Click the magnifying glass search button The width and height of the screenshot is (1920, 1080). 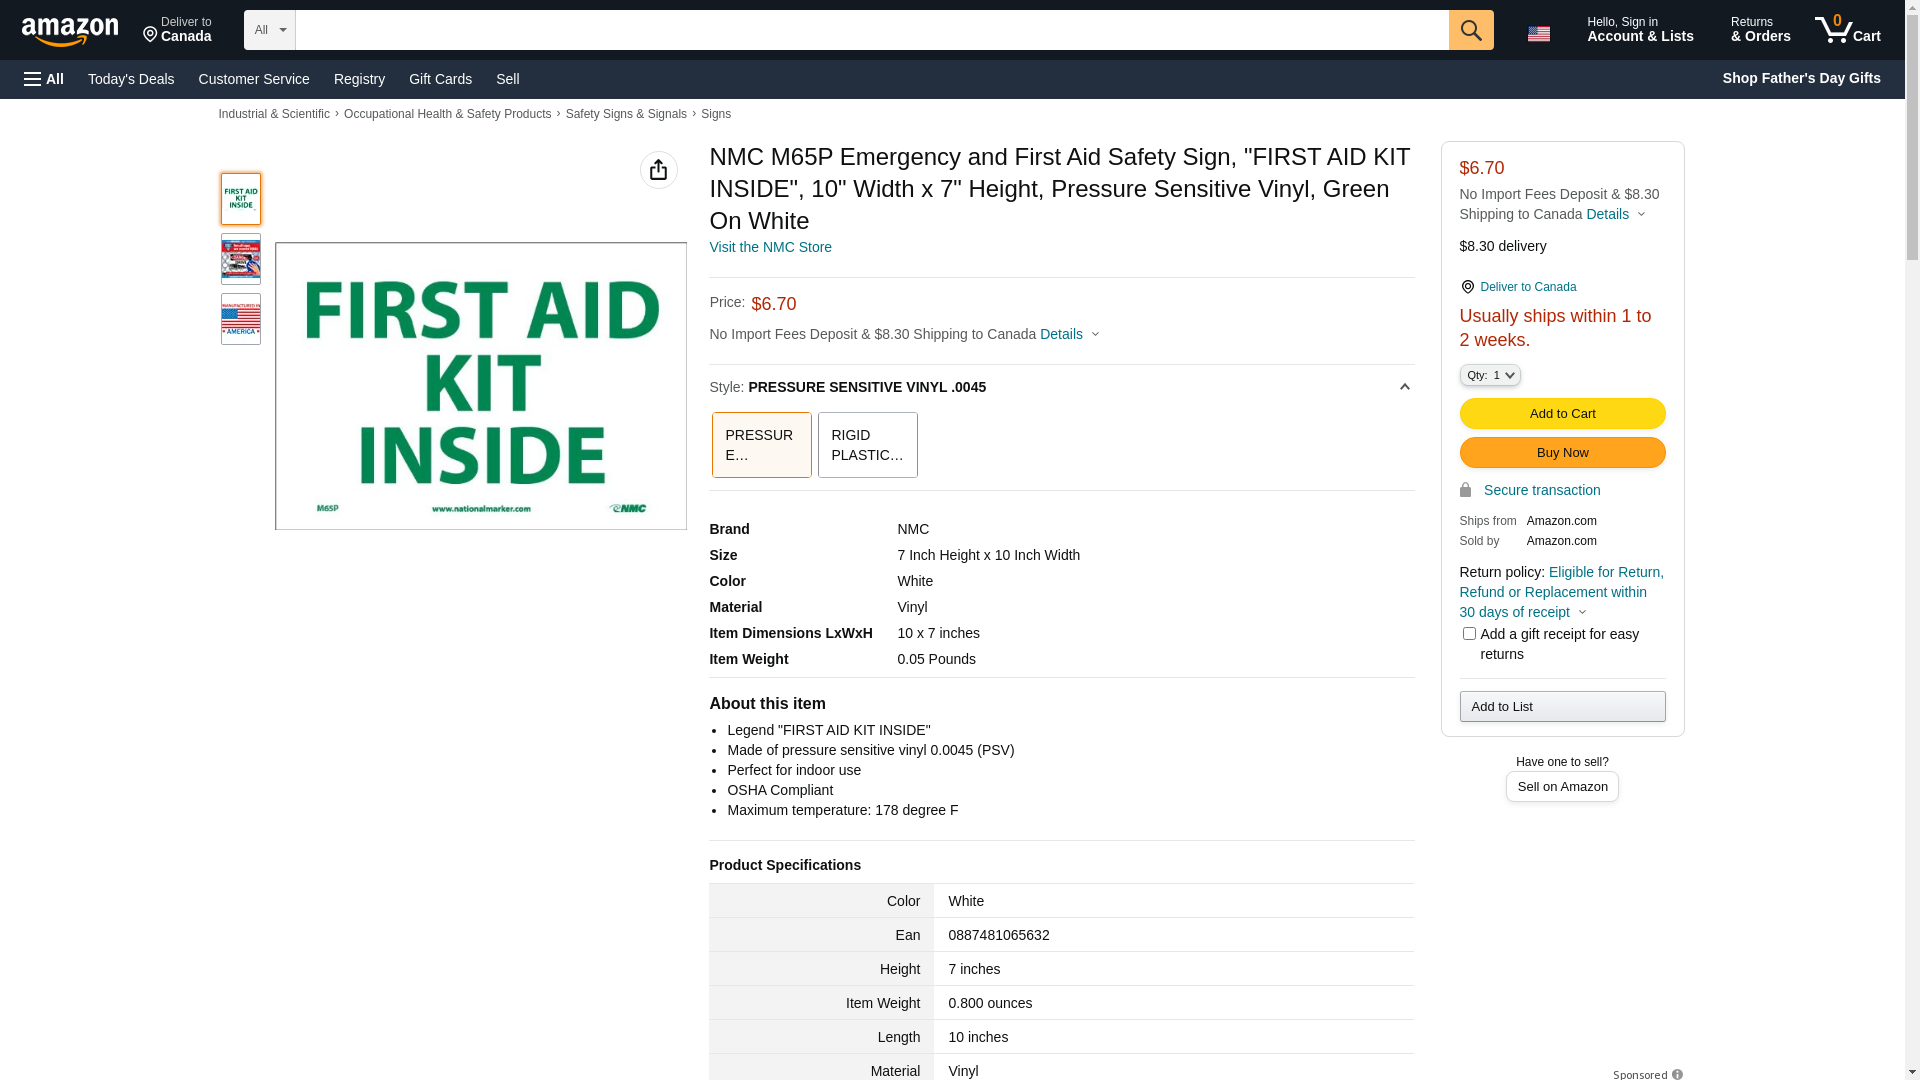click(x=1470, y=30)
